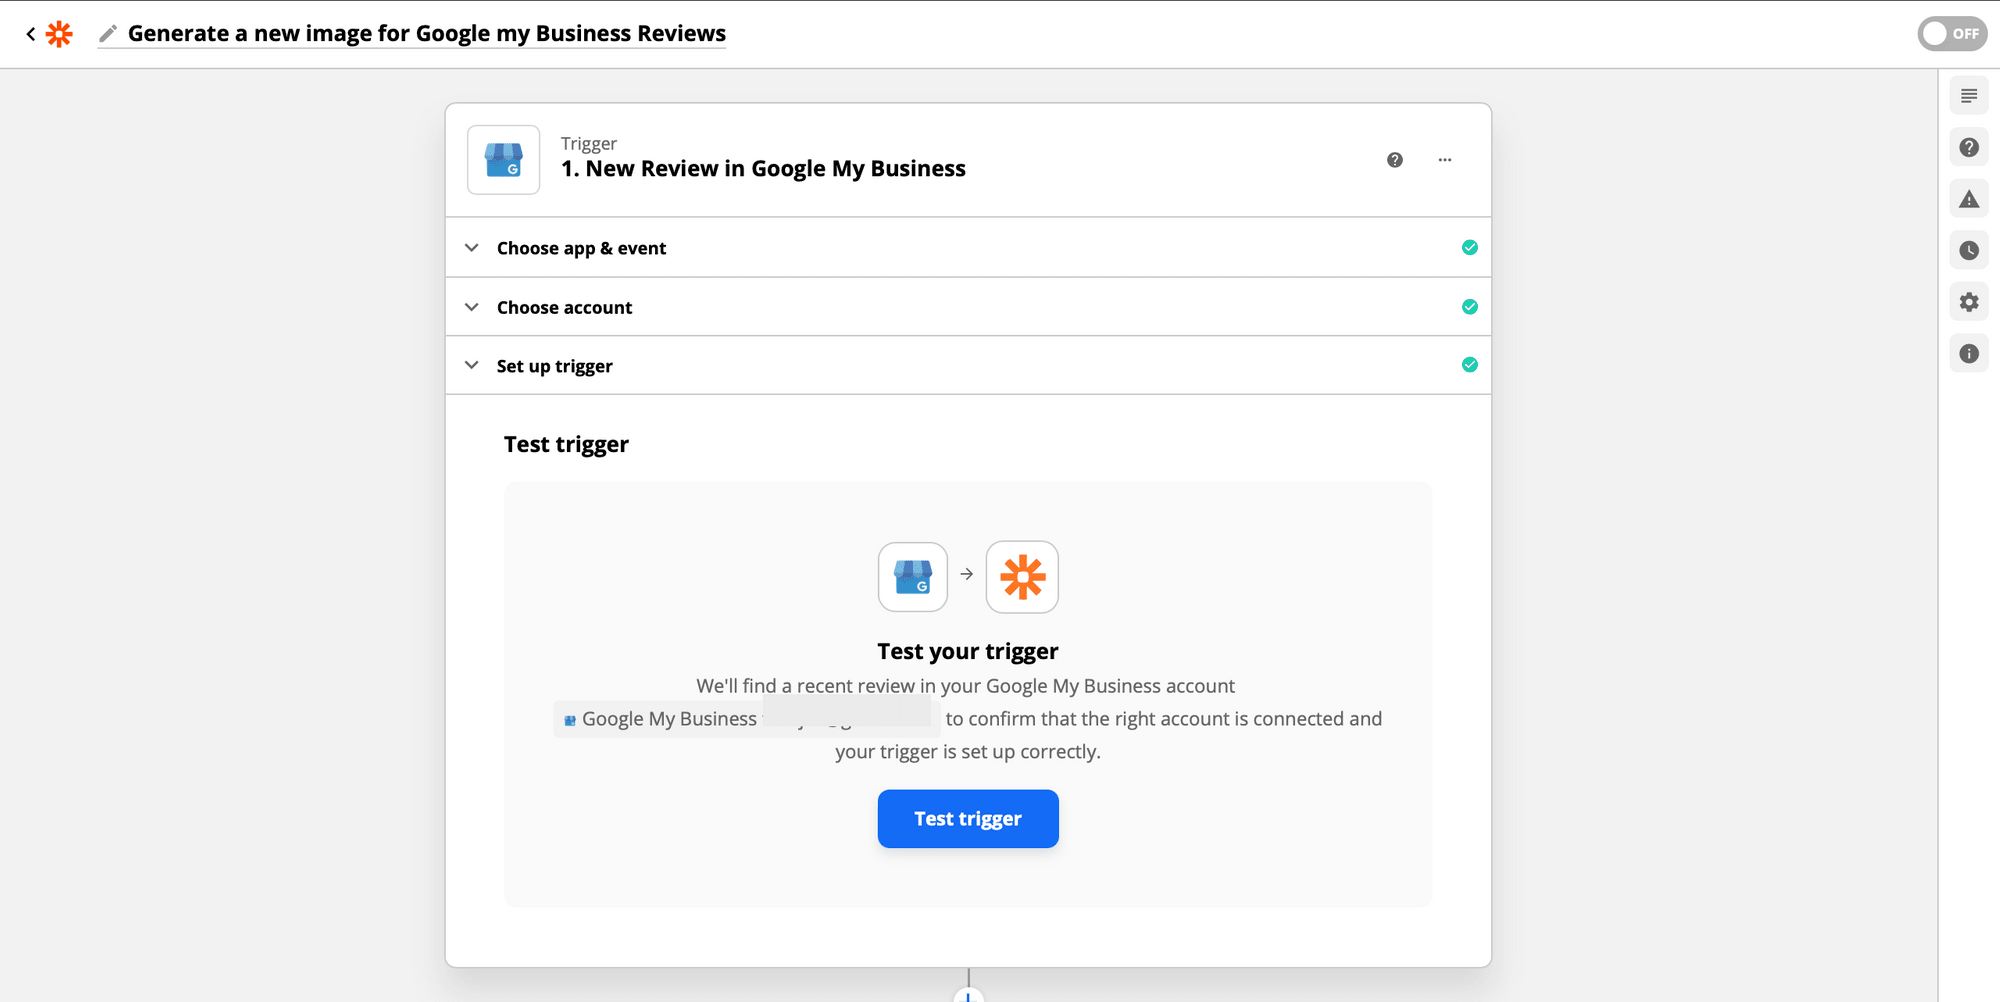The width and height of the screenshot is (2000, 1002).
Task: Open trigger help question mark icon
Action: (1395, 160)
